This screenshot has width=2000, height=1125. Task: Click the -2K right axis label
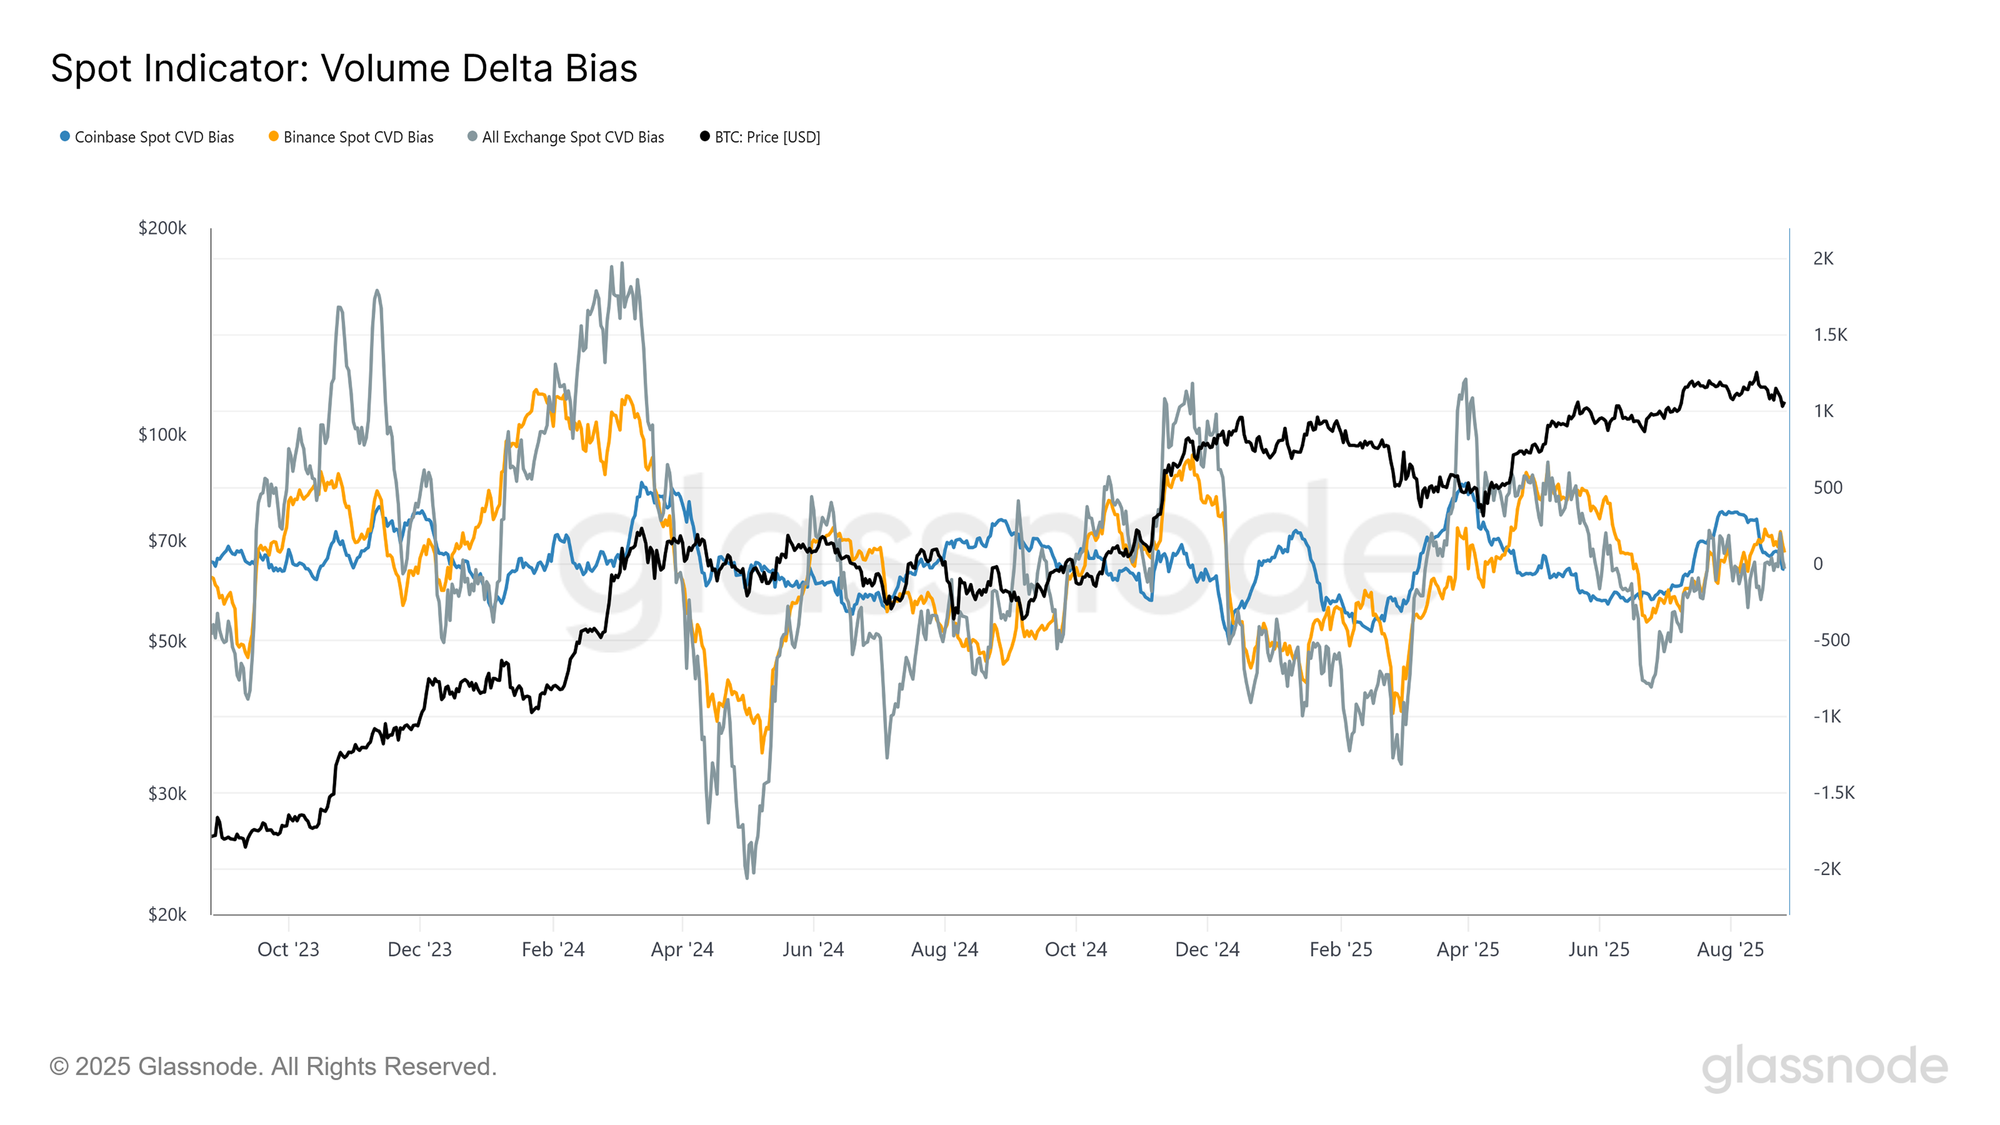[x=1827, y=869]
